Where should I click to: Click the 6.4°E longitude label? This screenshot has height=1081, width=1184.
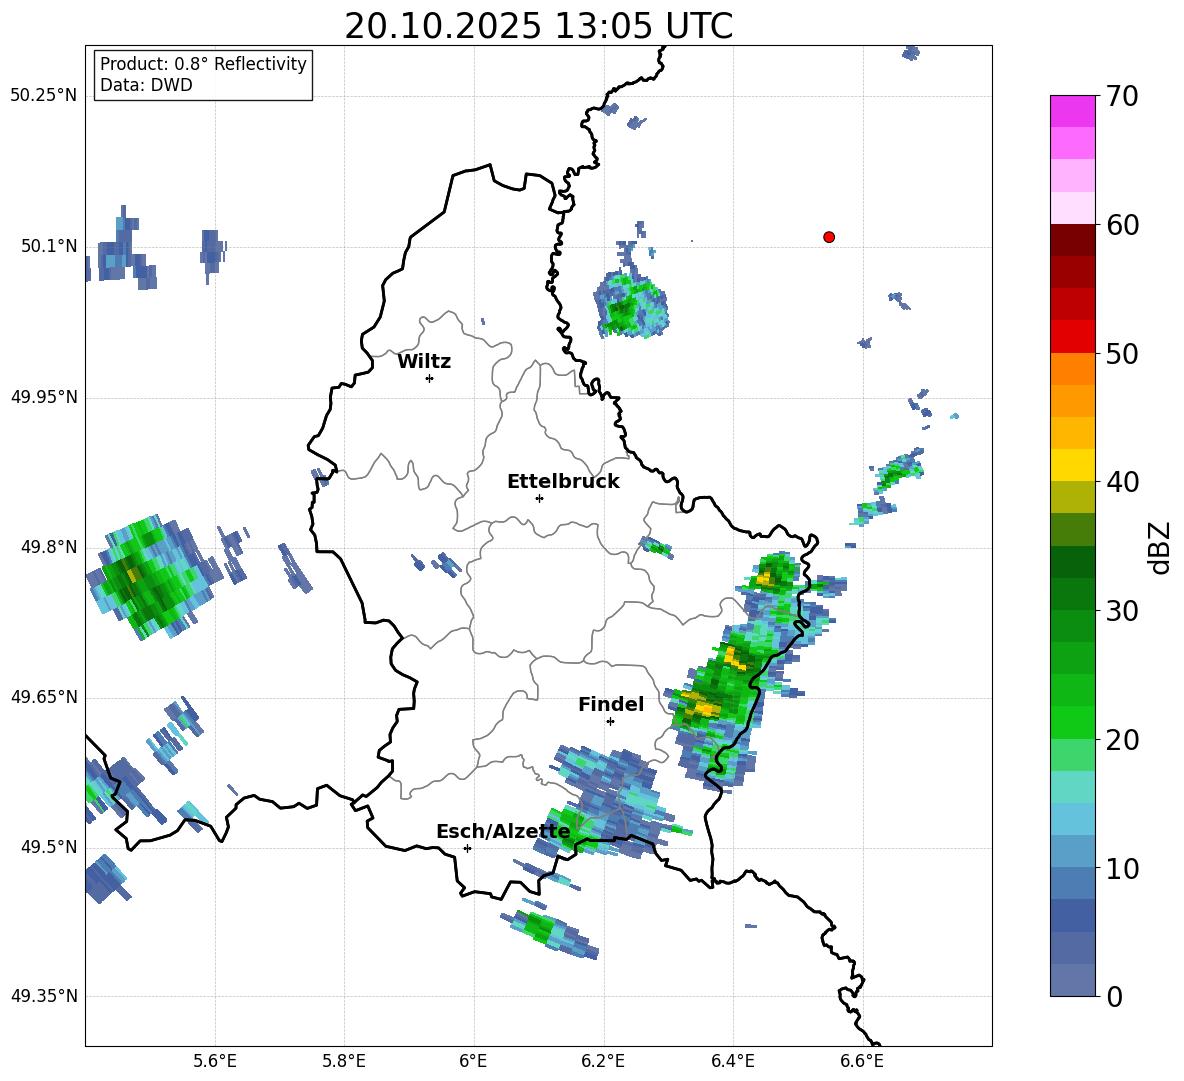732,1061
